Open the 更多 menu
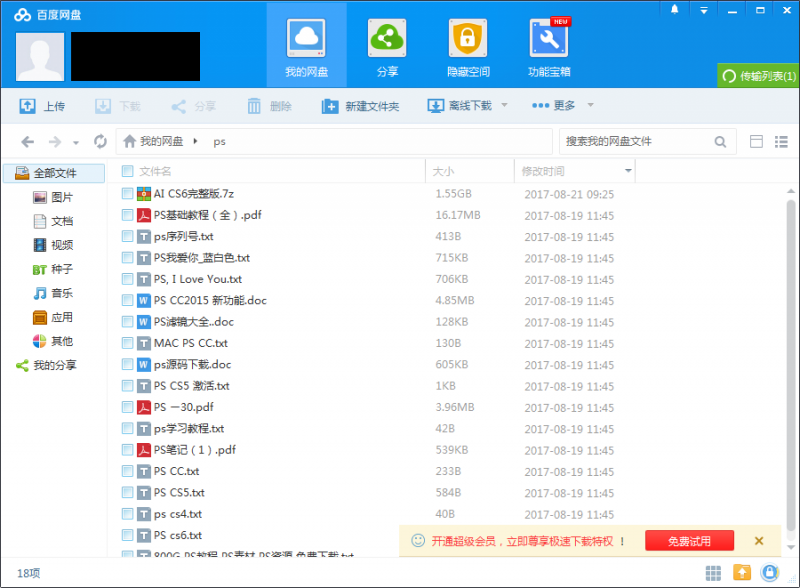This screenshot has width=800, height=588. pos(554,106)
